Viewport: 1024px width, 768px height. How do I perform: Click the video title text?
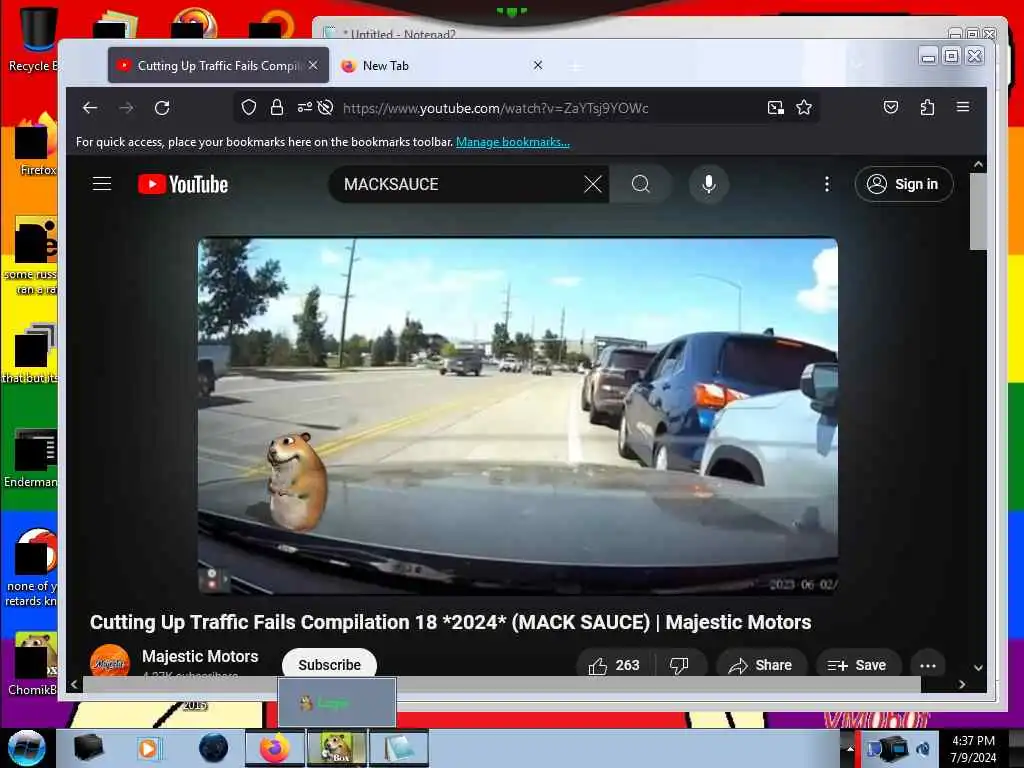tap(451, 622)
